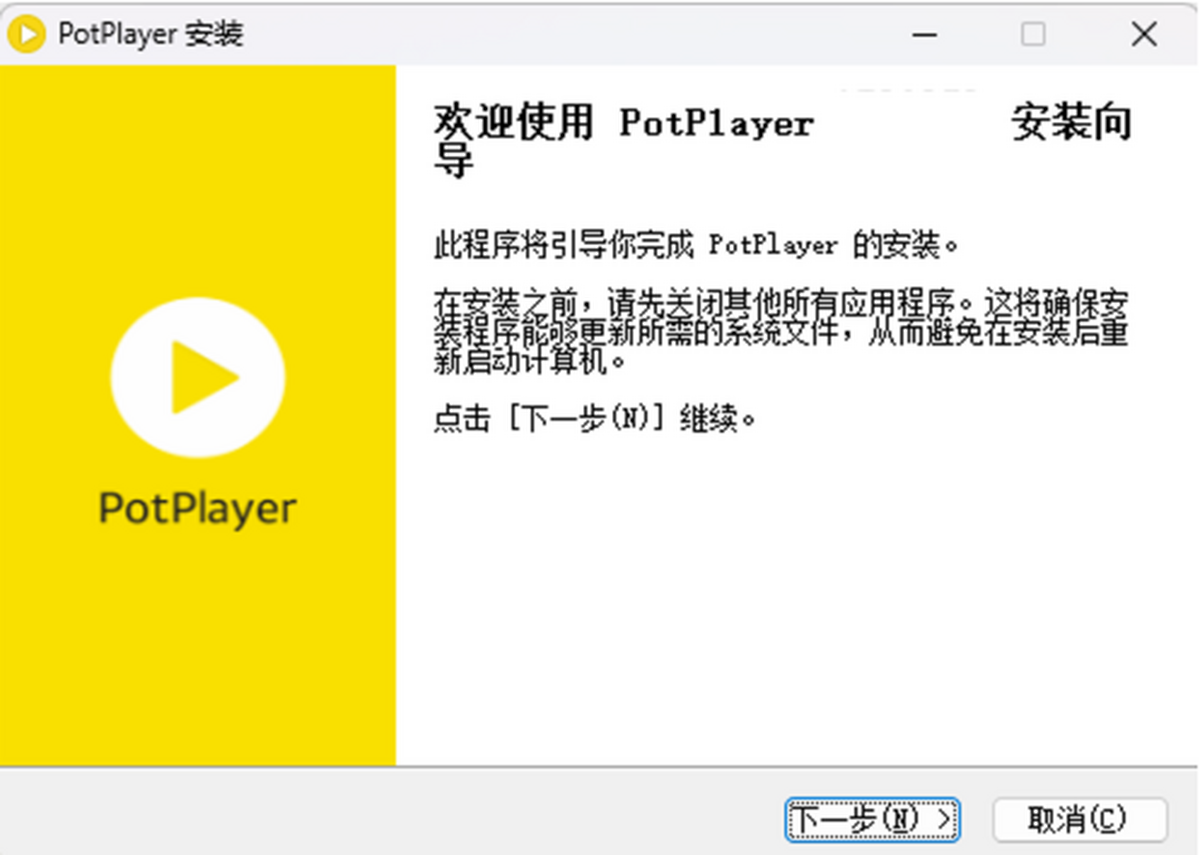Click the text 点击 [下一步(N)] 继续
The width and height of the screenshot is (1200, 855).
[x=595, y=419]
